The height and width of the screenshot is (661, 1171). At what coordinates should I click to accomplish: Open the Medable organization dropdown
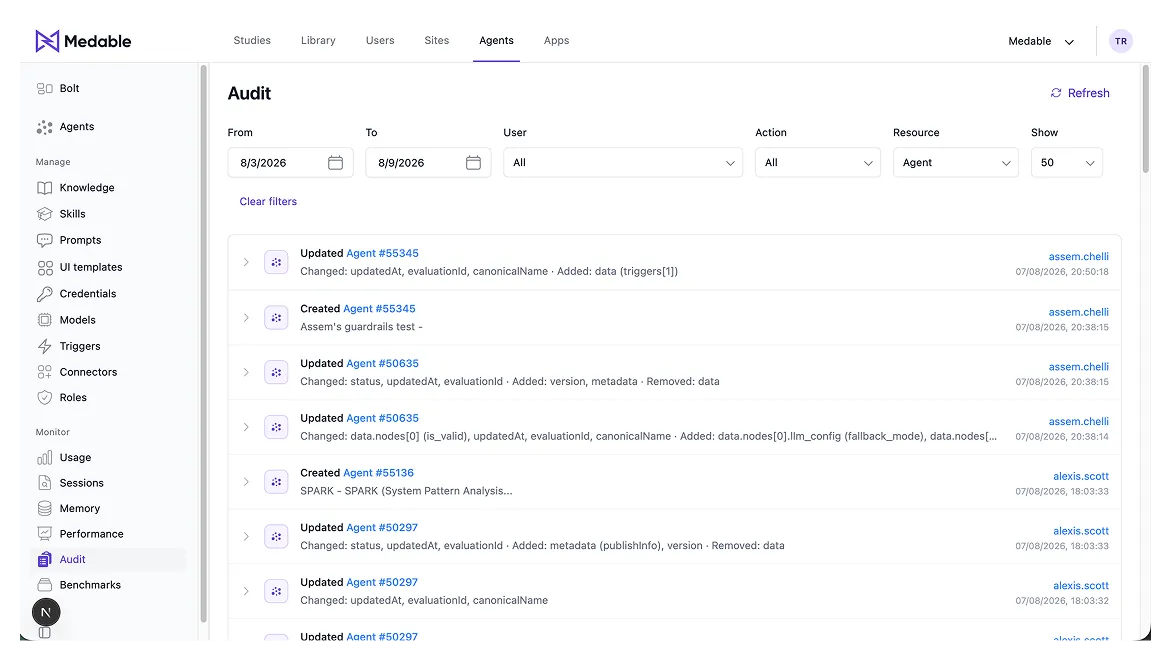click(x=1041, y=42)
